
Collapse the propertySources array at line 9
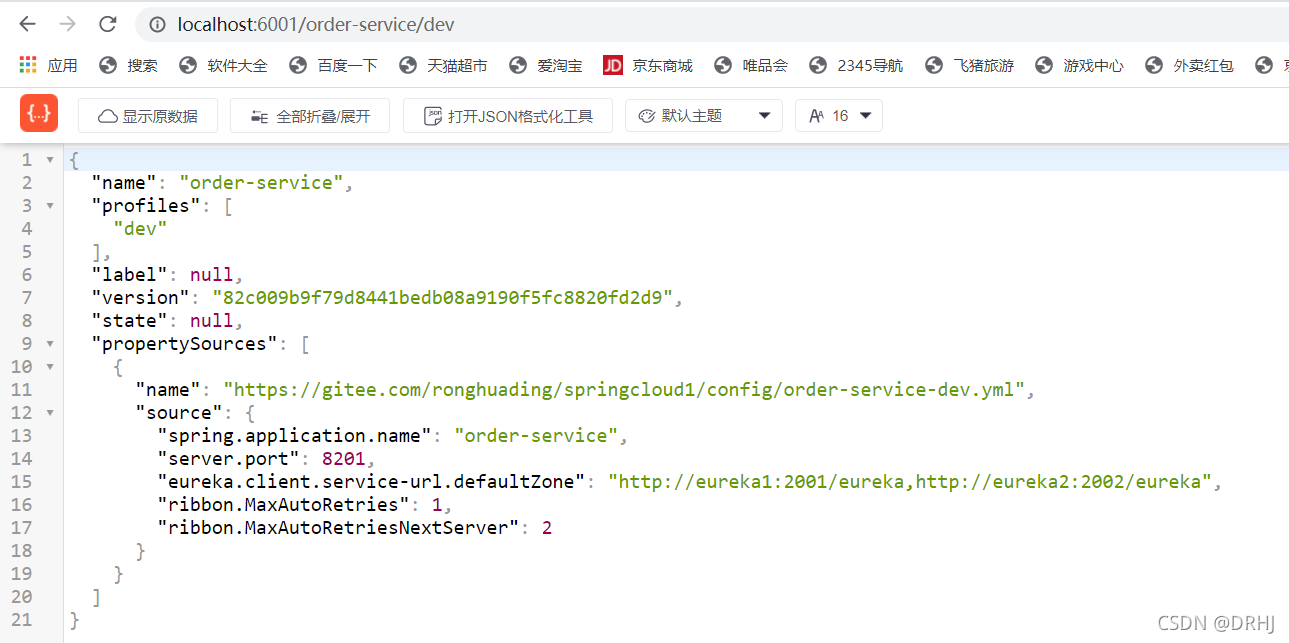coord(50,344)
